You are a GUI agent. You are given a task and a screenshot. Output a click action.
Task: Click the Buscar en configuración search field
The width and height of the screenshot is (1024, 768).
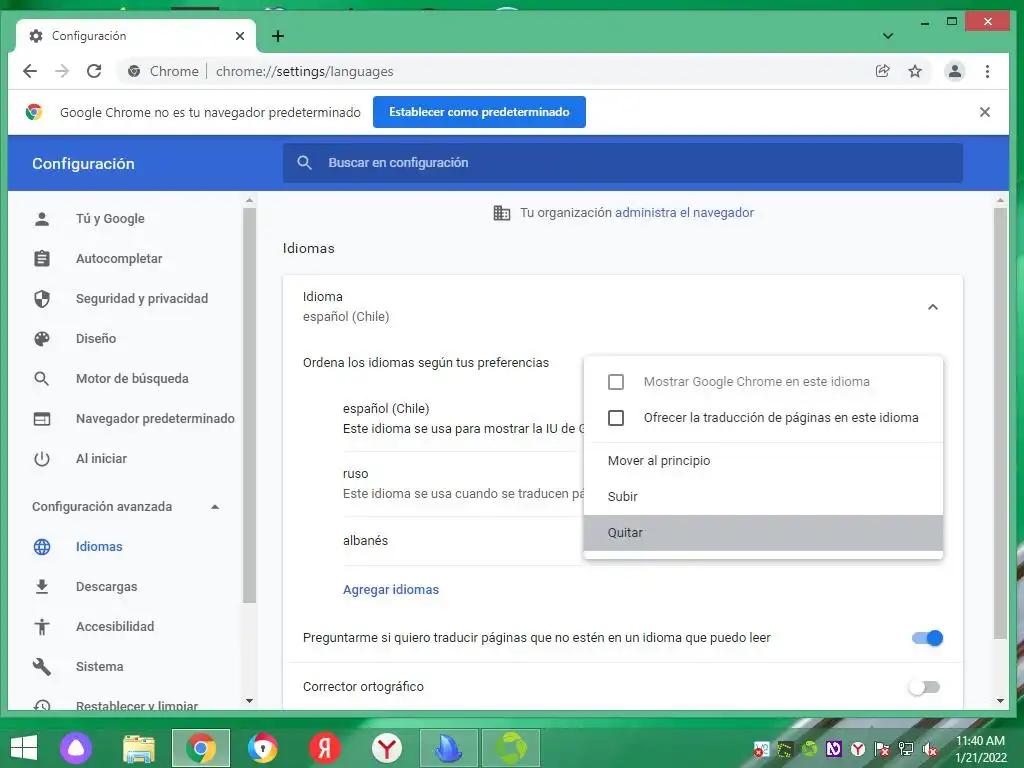coord(622,163)
